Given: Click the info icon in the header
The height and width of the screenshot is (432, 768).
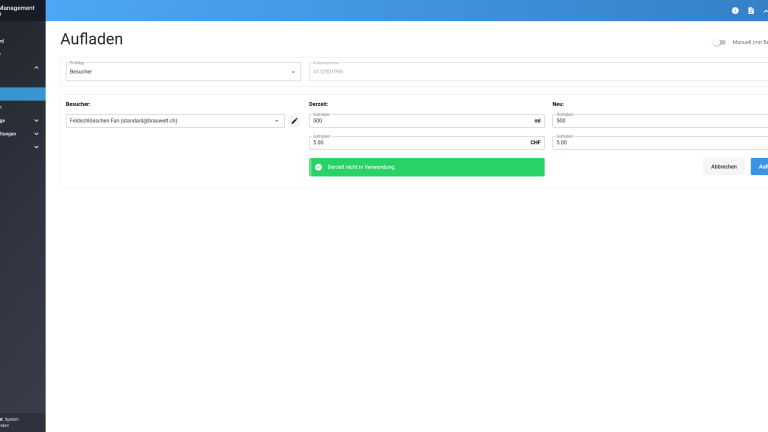Looking at the screenshot, I should [x=735, y=10].
